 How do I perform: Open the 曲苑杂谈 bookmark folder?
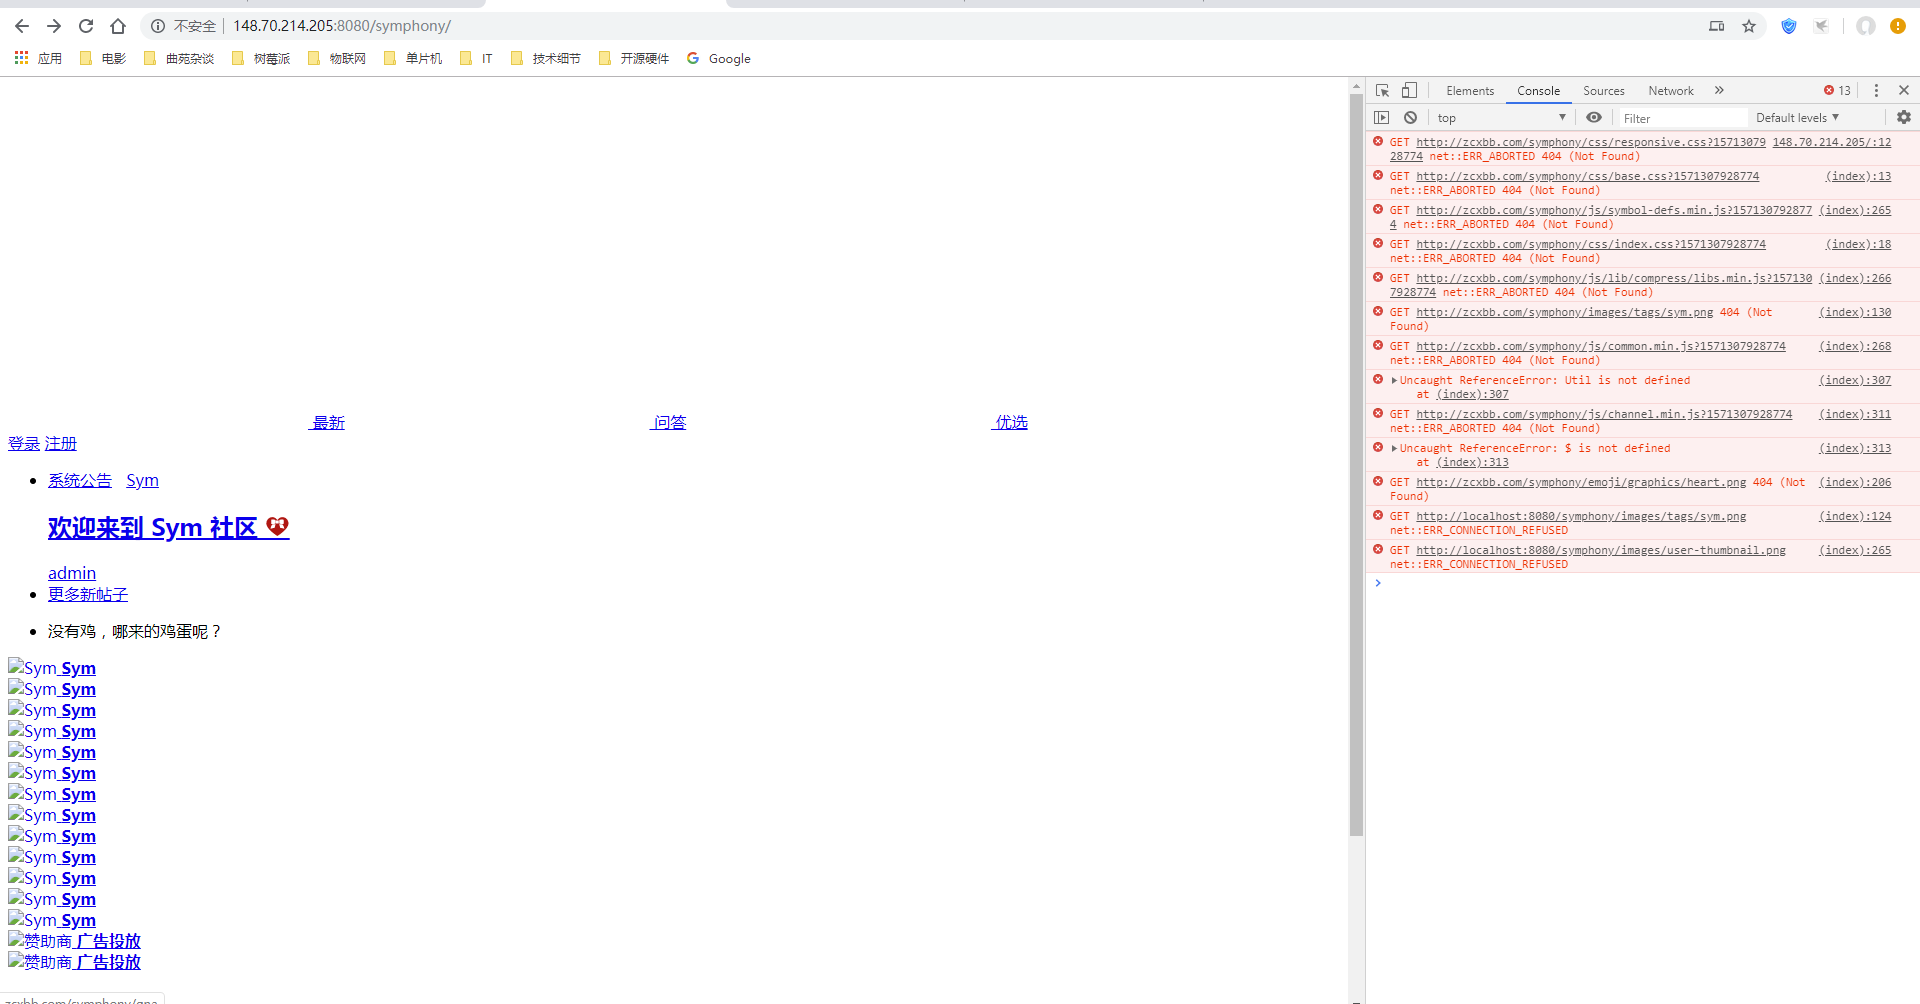coord(179,58)
